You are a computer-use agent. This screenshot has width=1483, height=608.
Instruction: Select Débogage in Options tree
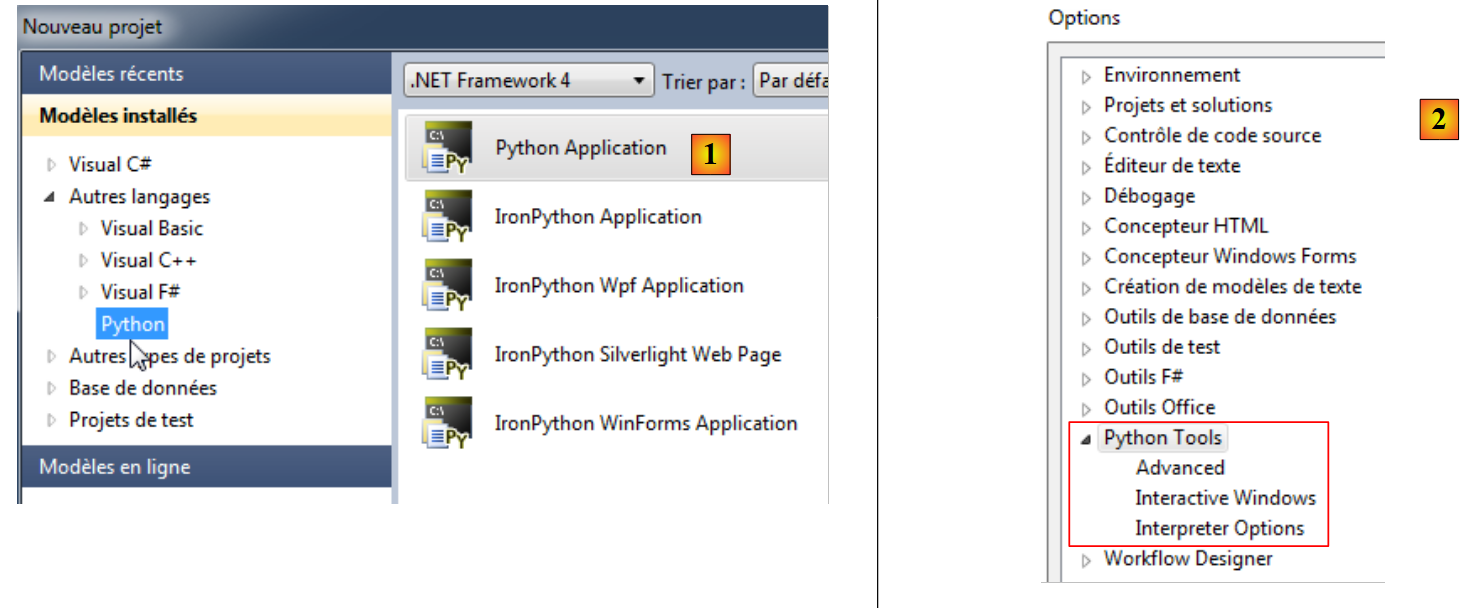pos(1149,196)
